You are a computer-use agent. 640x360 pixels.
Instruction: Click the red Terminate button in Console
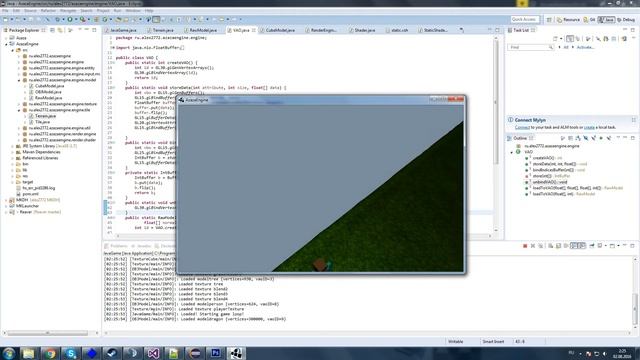(x=525, y=246)
